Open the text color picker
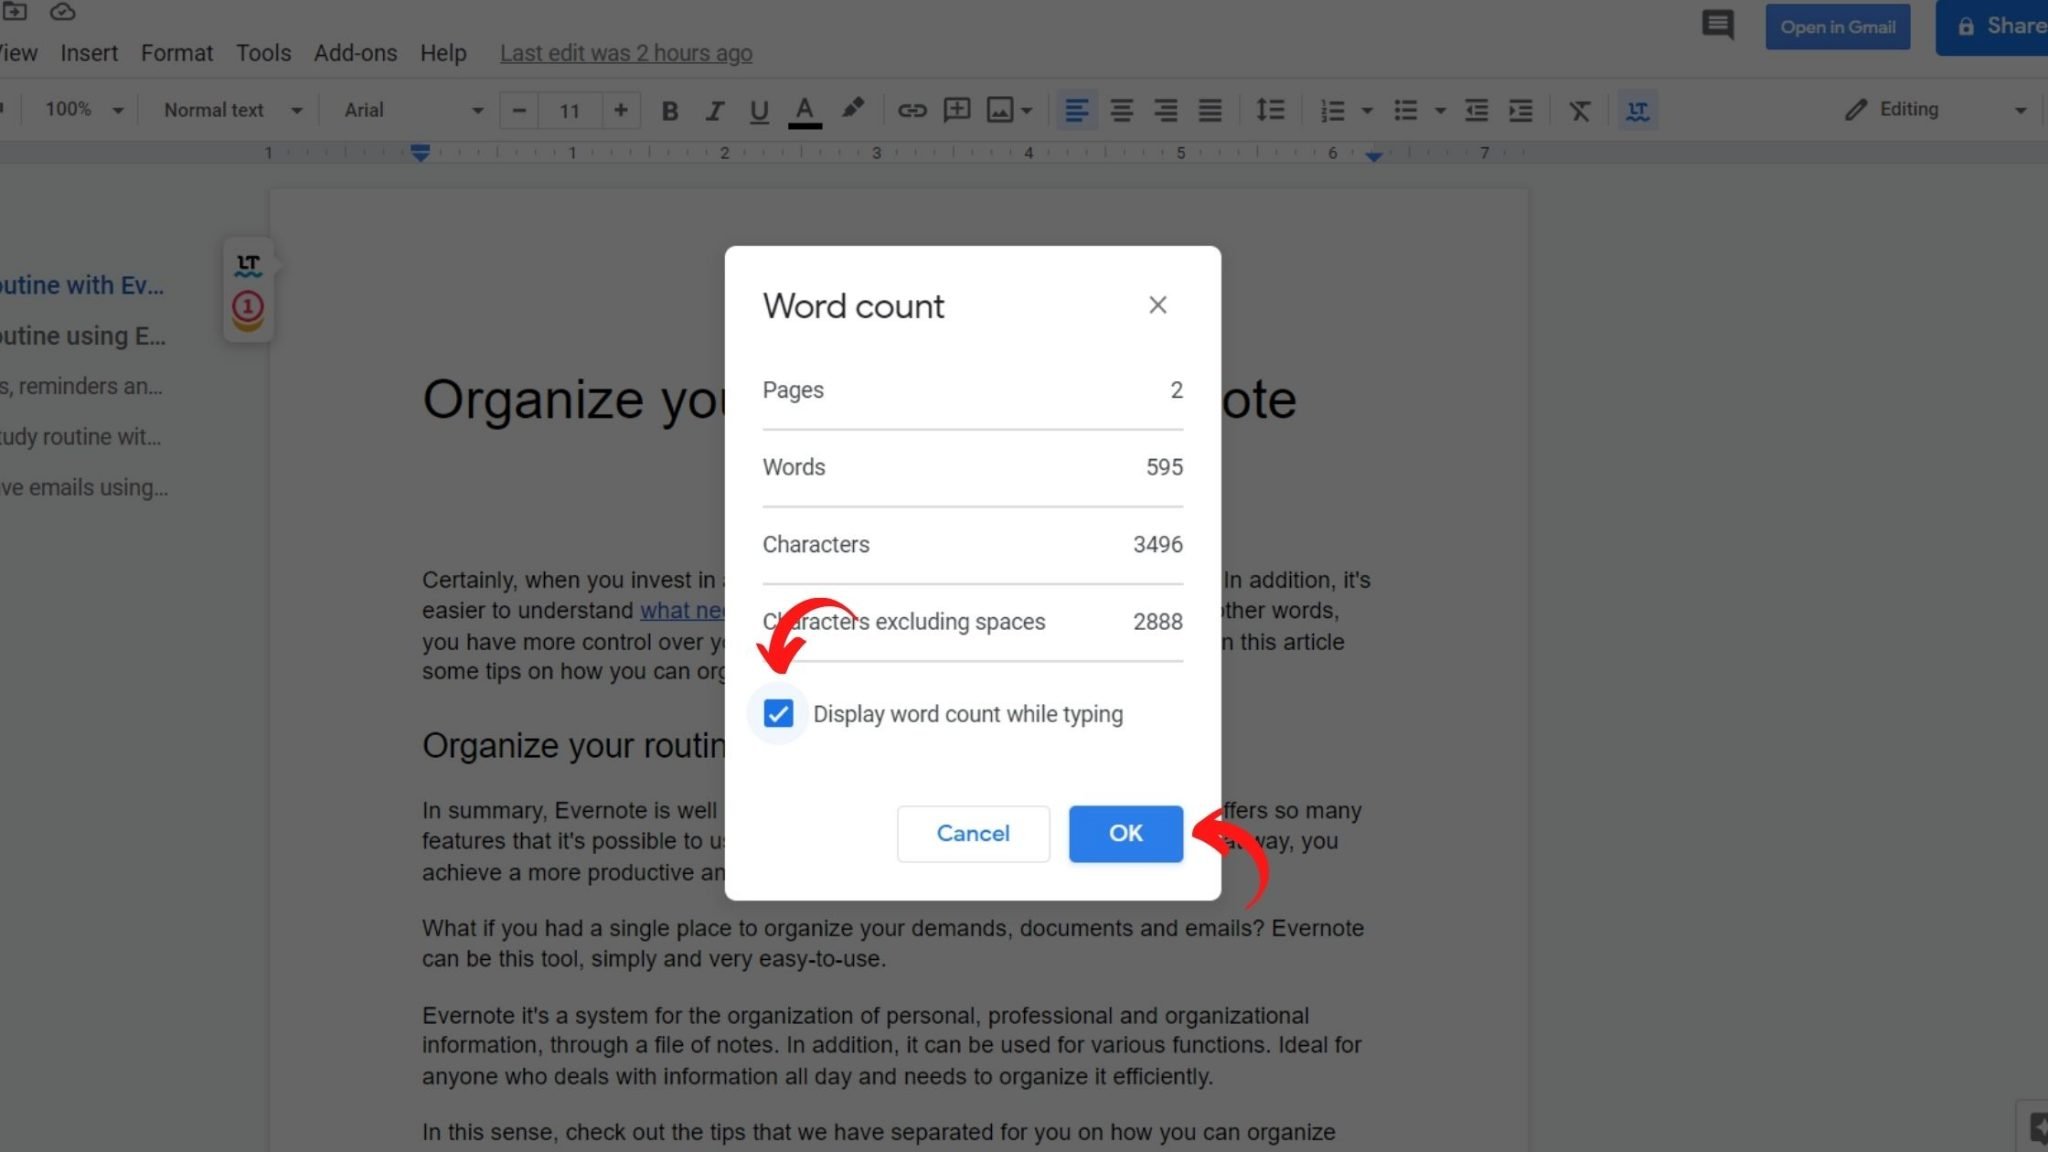The width and height of the screenshot is (2048, 1152). click(x=805, y=111)
